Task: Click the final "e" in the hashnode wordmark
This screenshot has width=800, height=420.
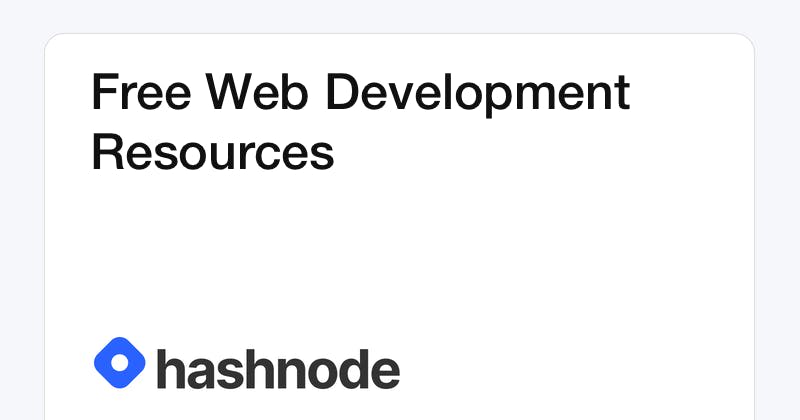Action: click(x=385, y=372)
